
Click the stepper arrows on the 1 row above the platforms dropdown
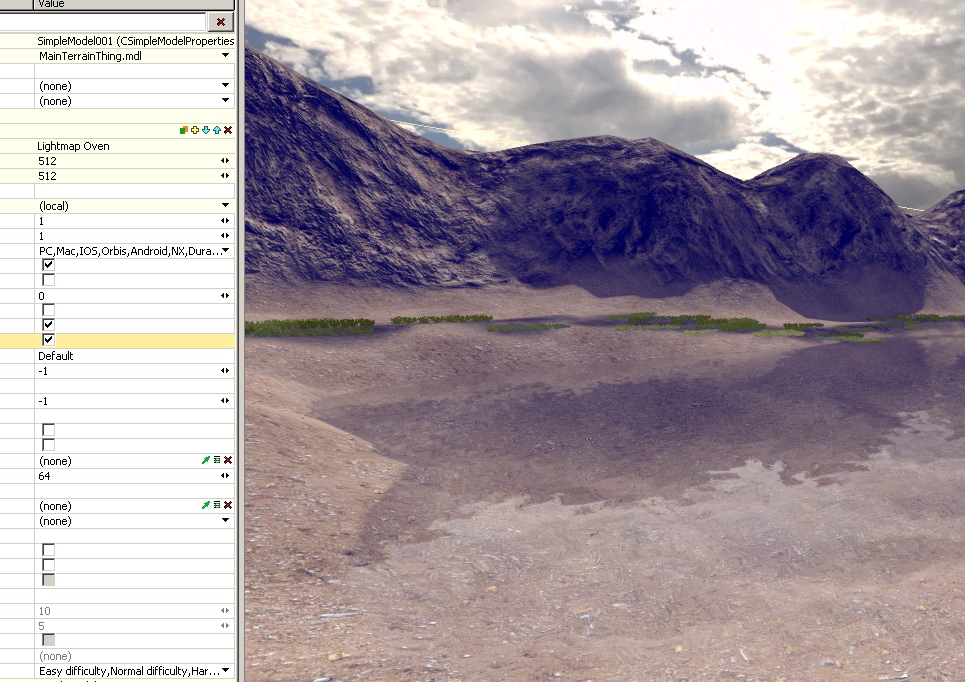[225, 236]
